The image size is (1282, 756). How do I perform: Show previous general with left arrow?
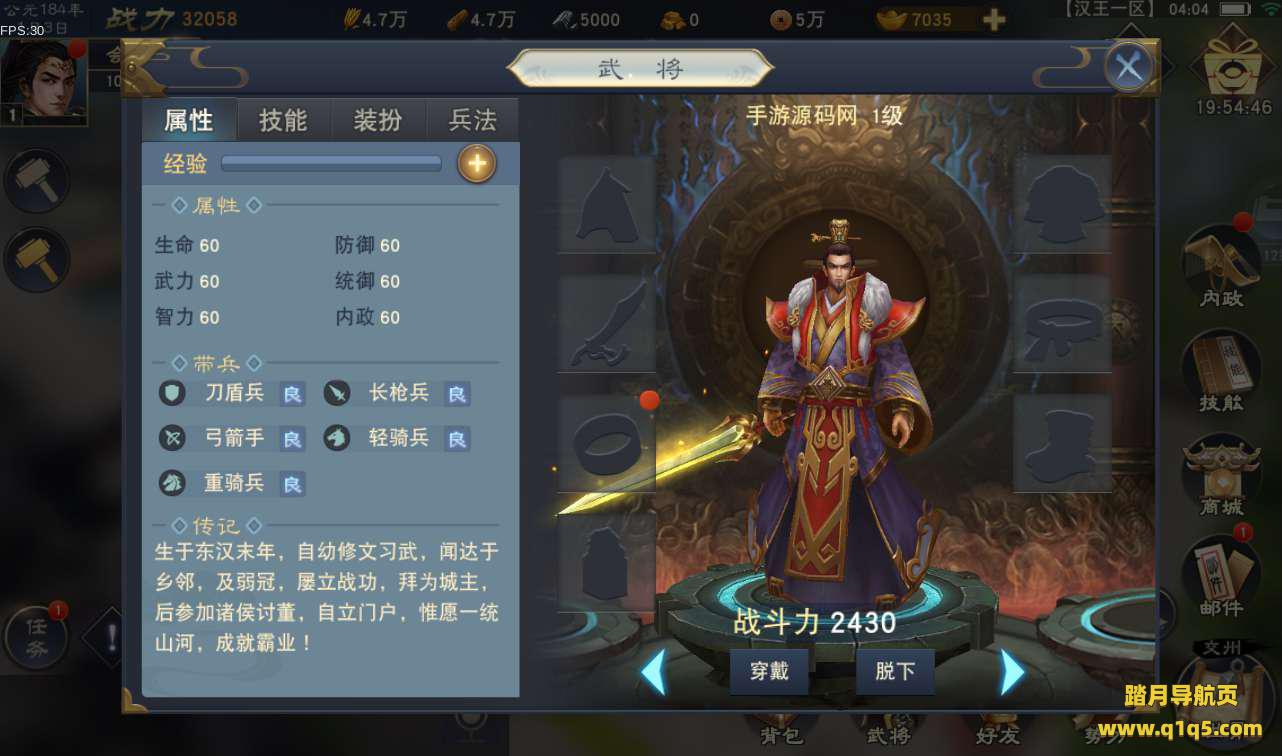653,672
